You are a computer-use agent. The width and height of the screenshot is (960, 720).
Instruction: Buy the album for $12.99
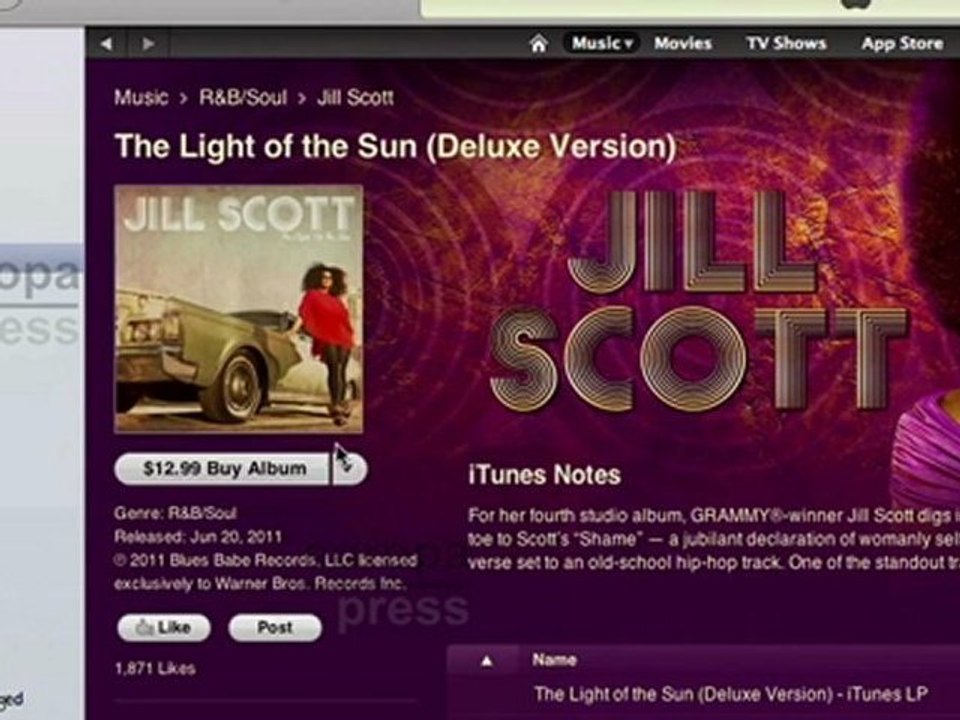pos(223,468)
